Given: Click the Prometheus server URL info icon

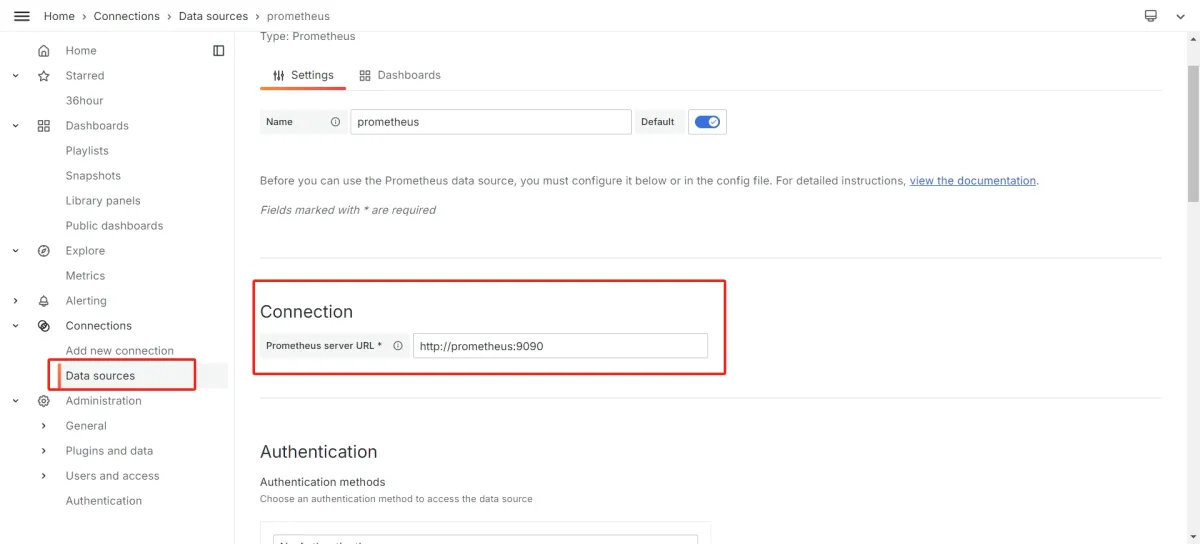Looking at the screenshot, I should [398, 346].
